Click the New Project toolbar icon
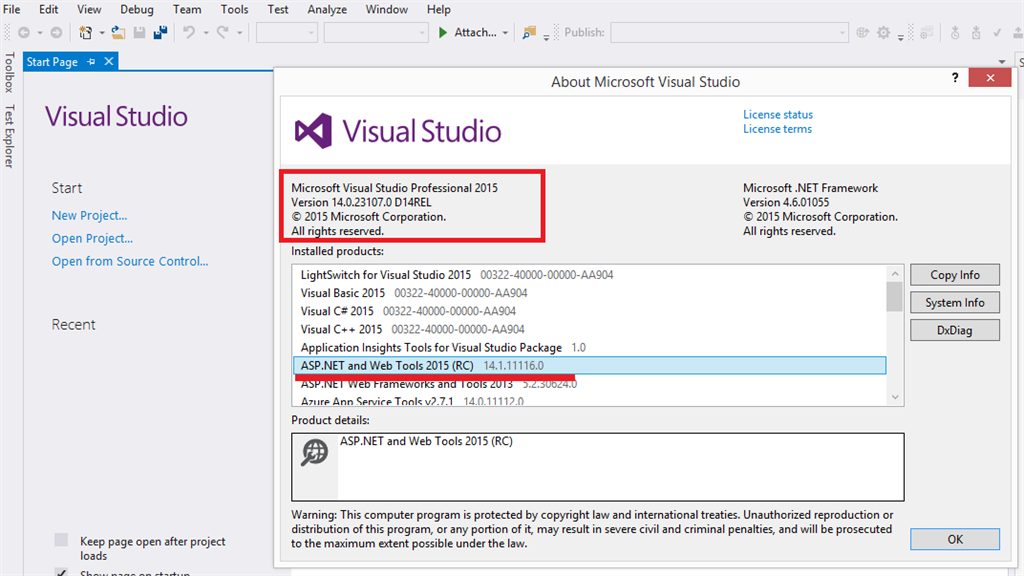This screenshot has width=1024, height=576. click(86, 33)
